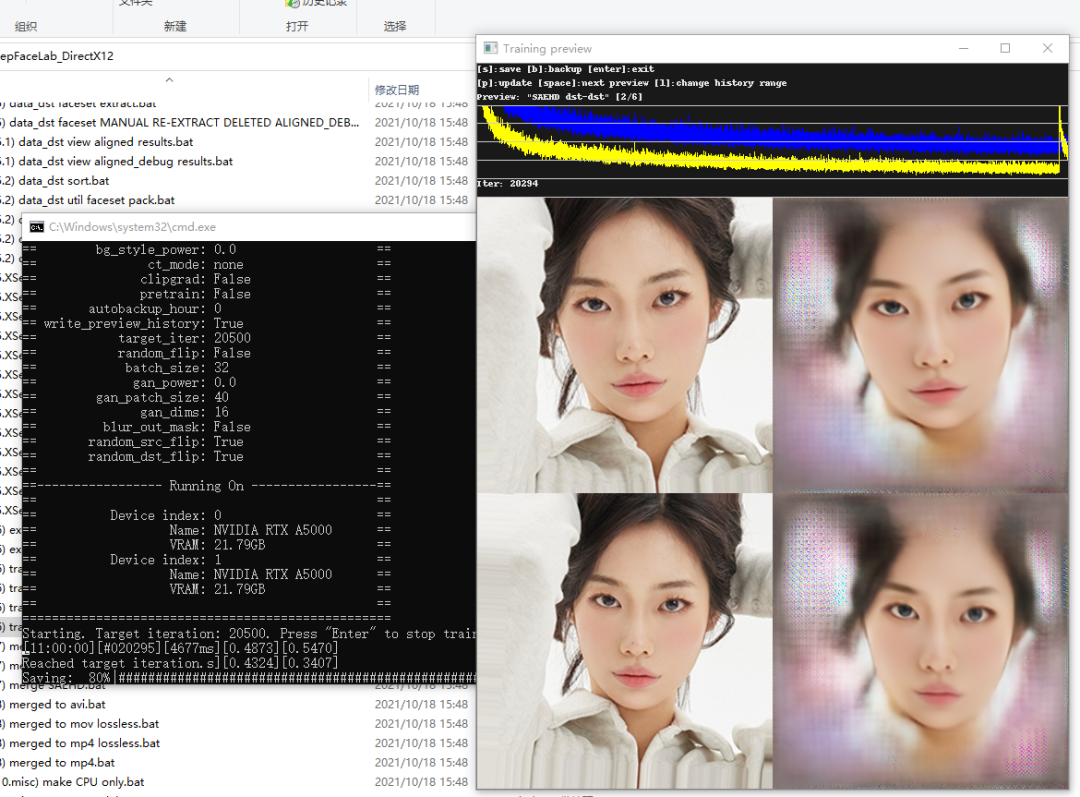Click the 打开 ribbon group label
The image size is (1080, 797).
click(297, 26)
